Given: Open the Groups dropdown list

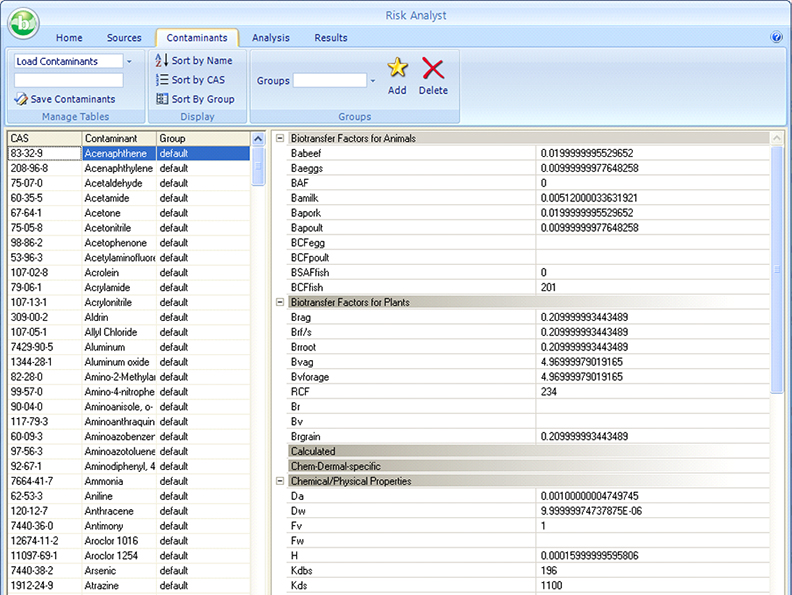Looking at the screenshot, I should [x=373, y=81].
